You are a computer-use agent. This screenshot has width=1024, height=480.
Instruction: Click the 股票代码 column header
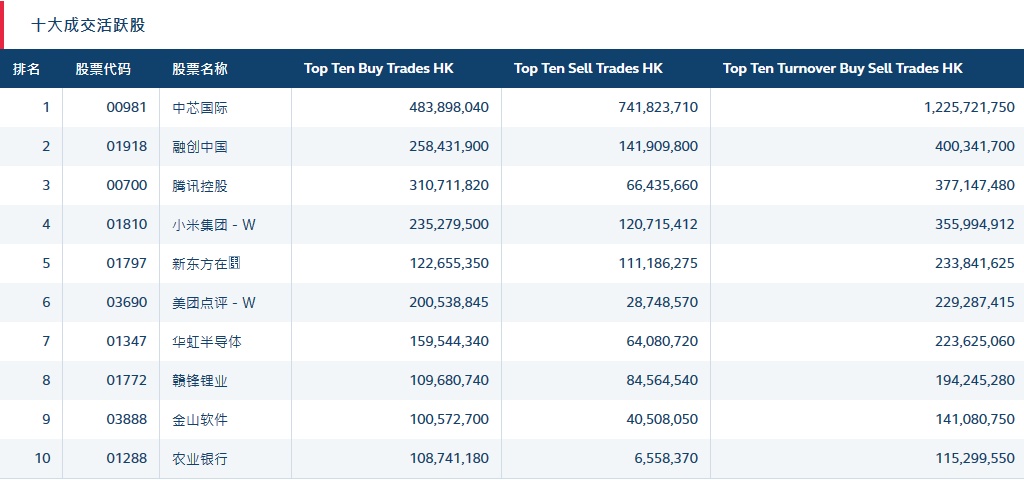pos(103,69)
